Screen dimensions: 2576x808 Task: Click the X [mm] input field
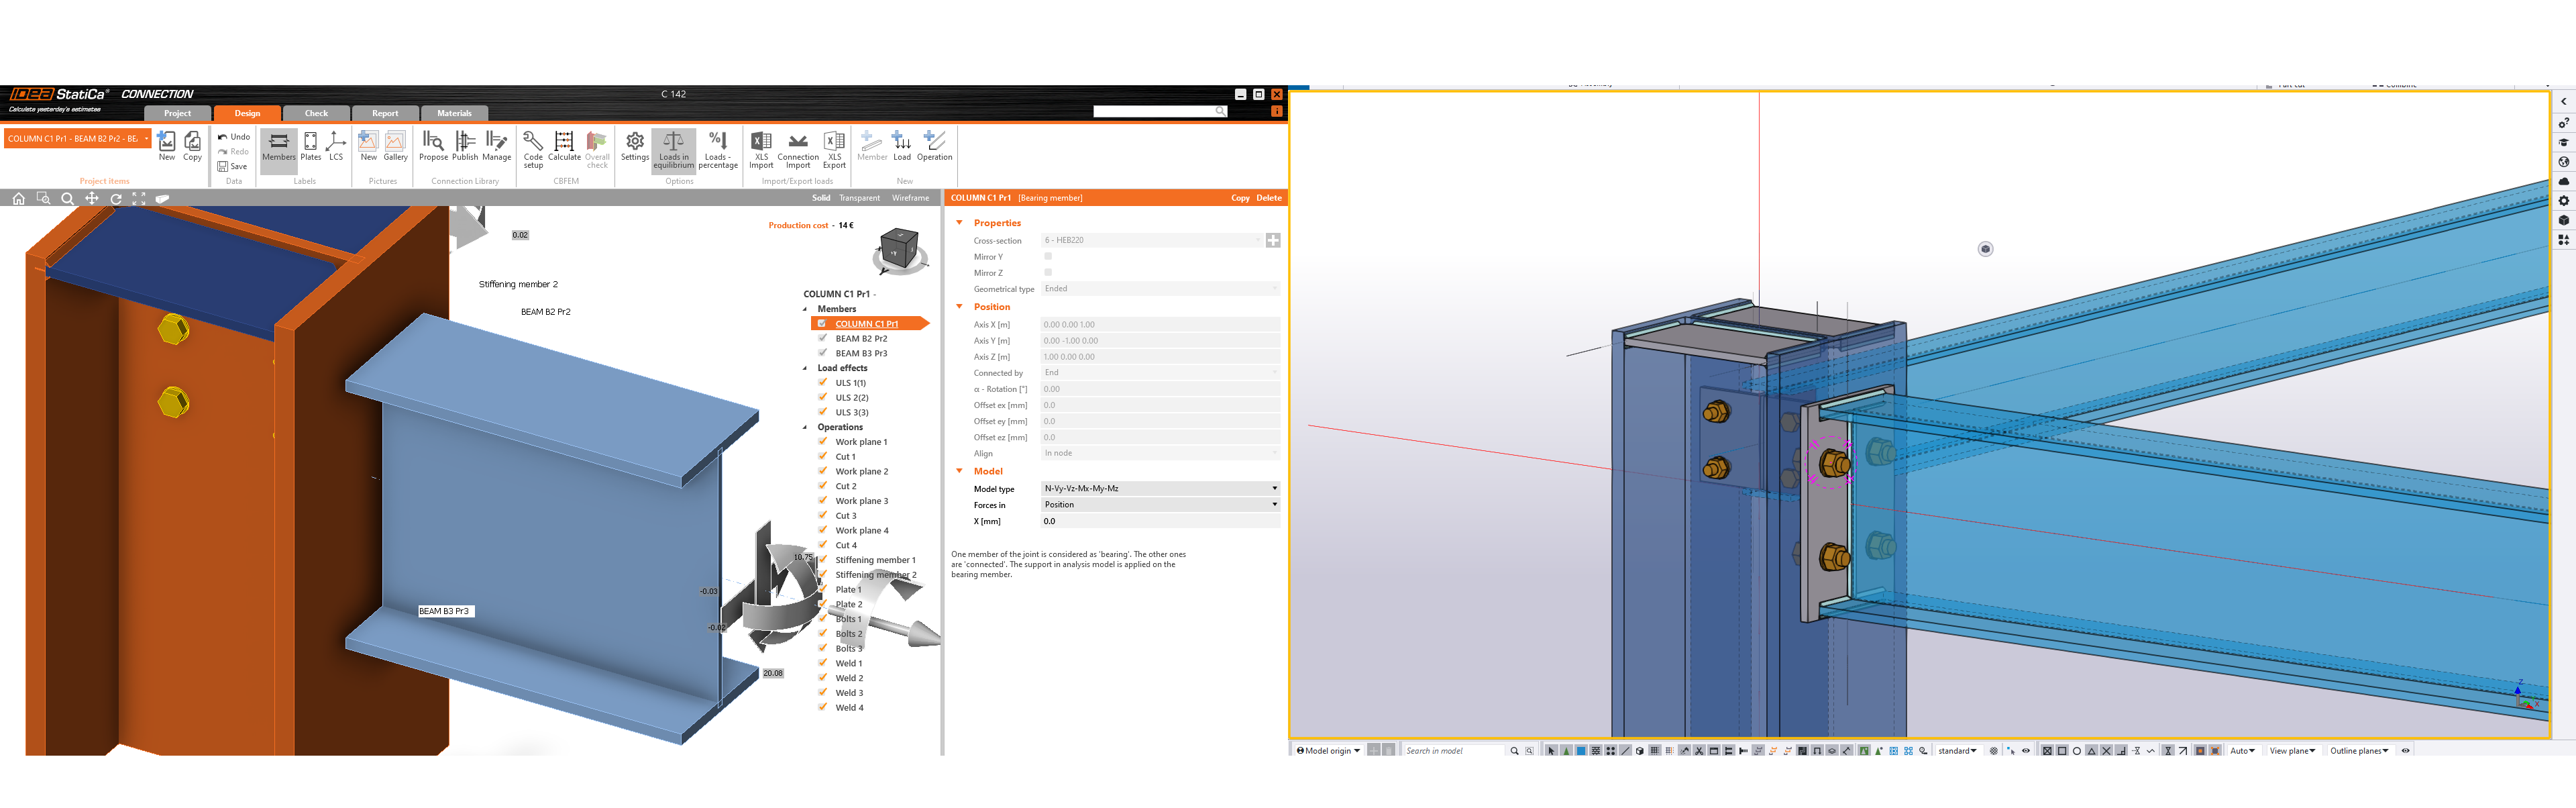point(1160,521)
